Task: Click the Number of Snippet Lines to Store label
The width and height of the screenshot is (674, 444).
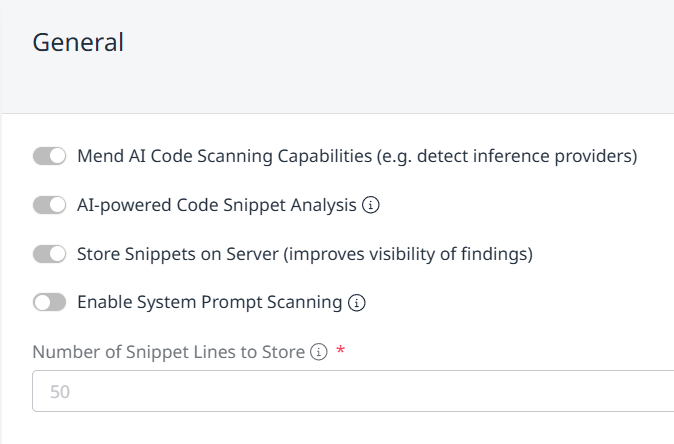Action: (x=168, y=352)
